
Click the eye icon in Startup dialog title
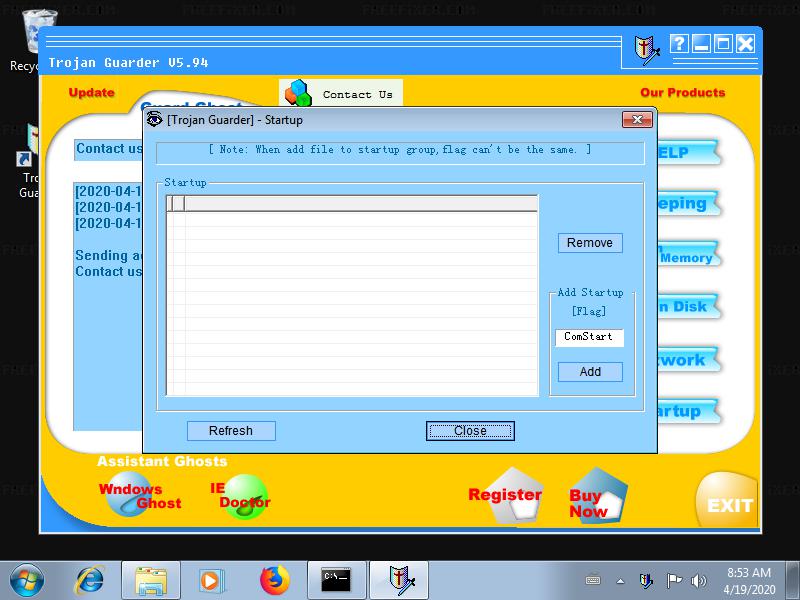(154, 119)
